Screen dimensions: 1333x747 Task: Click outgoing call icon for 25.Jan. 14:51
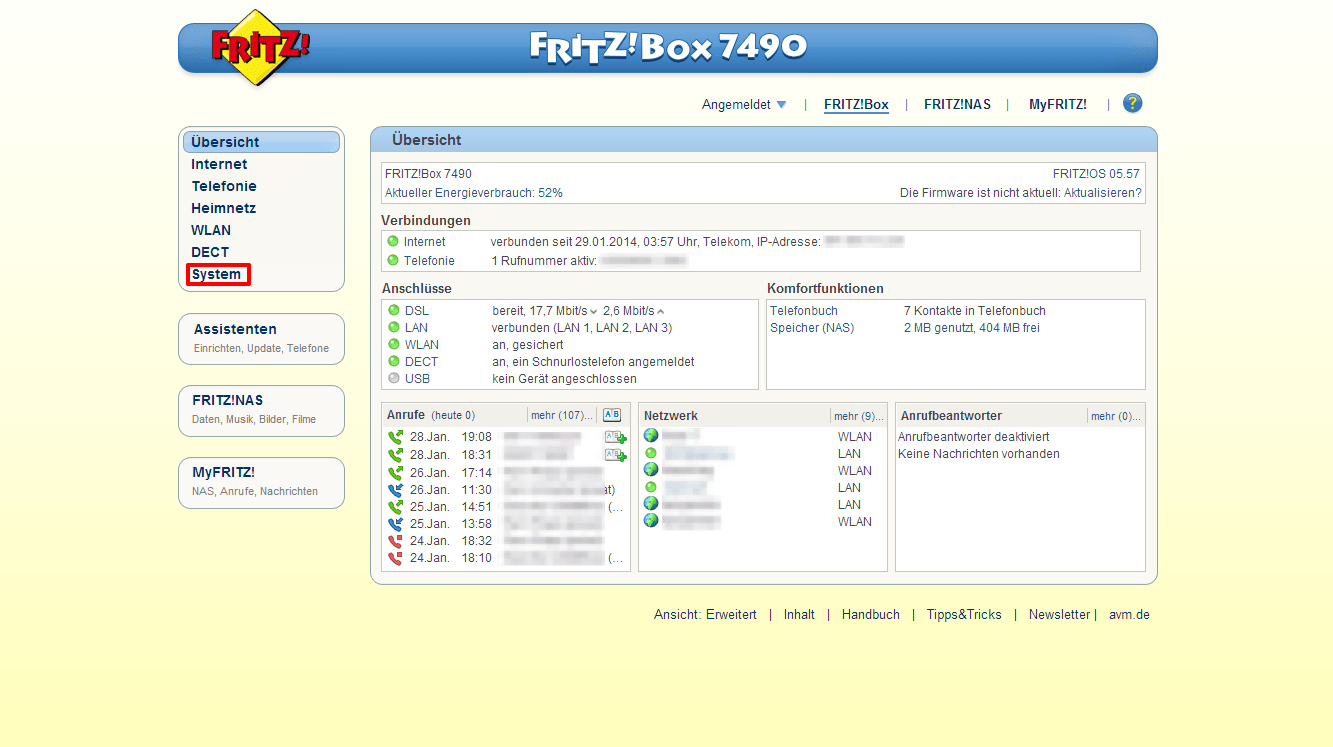395,506
